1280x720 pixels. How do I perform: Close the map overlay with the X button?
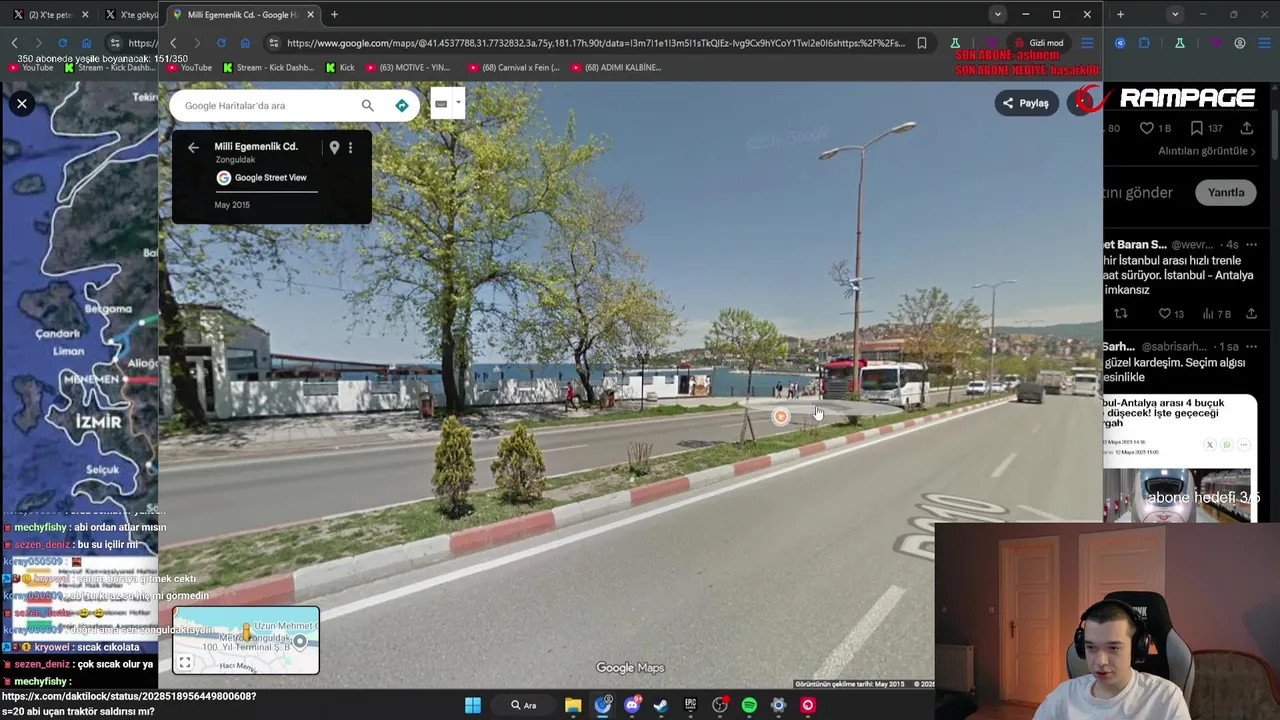tap(21, 103)
